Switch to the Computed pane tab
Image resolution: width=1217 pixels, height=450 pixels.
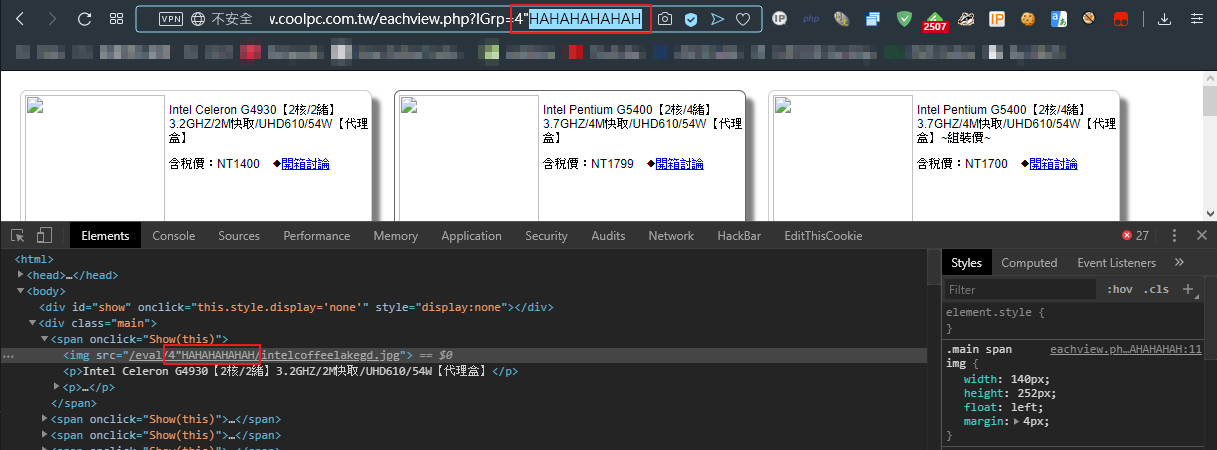1029,263
